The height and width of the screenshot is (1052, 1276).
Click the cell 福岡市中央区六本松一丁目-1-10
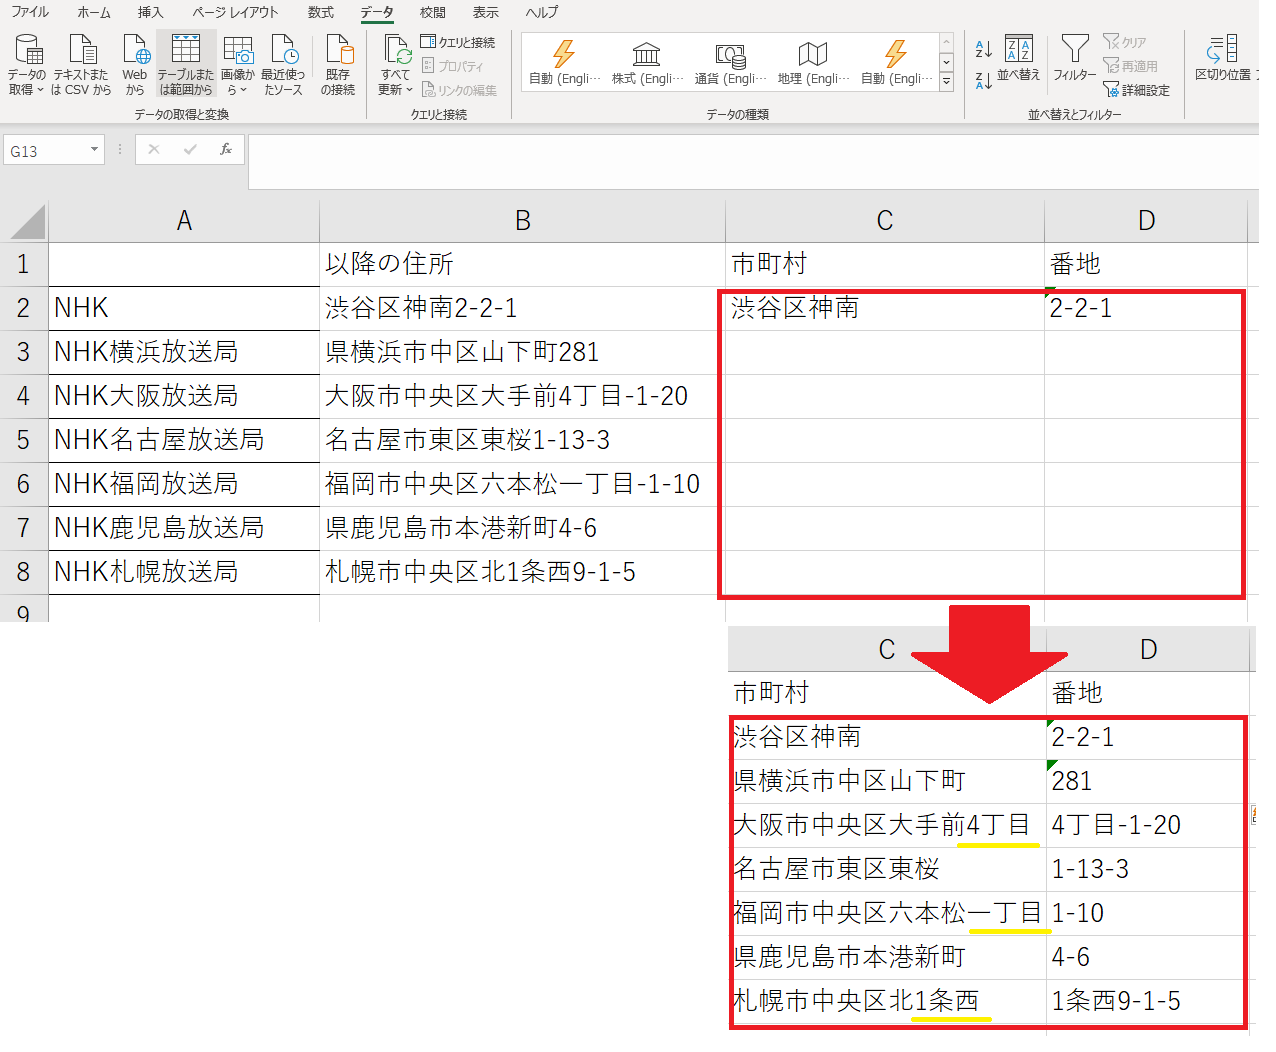click(x=523, y=484)
